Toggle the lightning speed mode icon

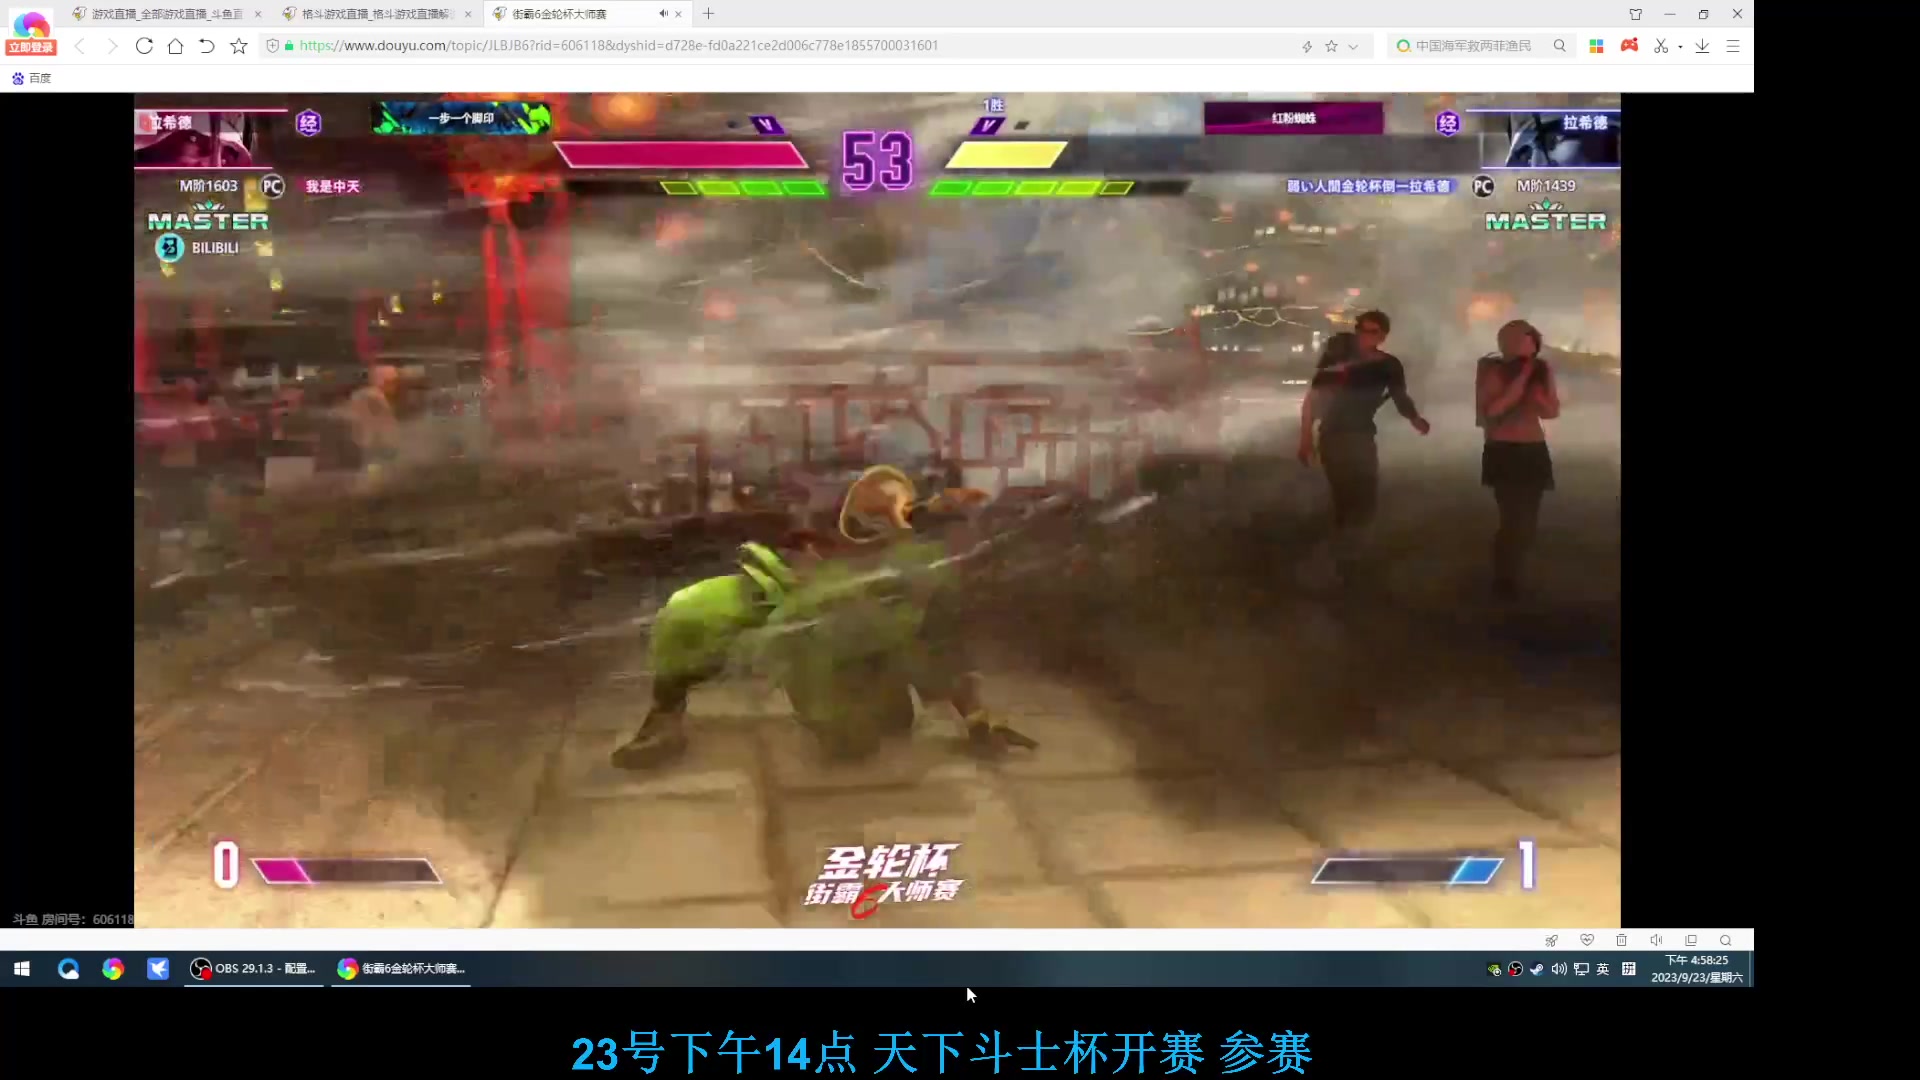pyautogui.click(x=1307, y=46)
